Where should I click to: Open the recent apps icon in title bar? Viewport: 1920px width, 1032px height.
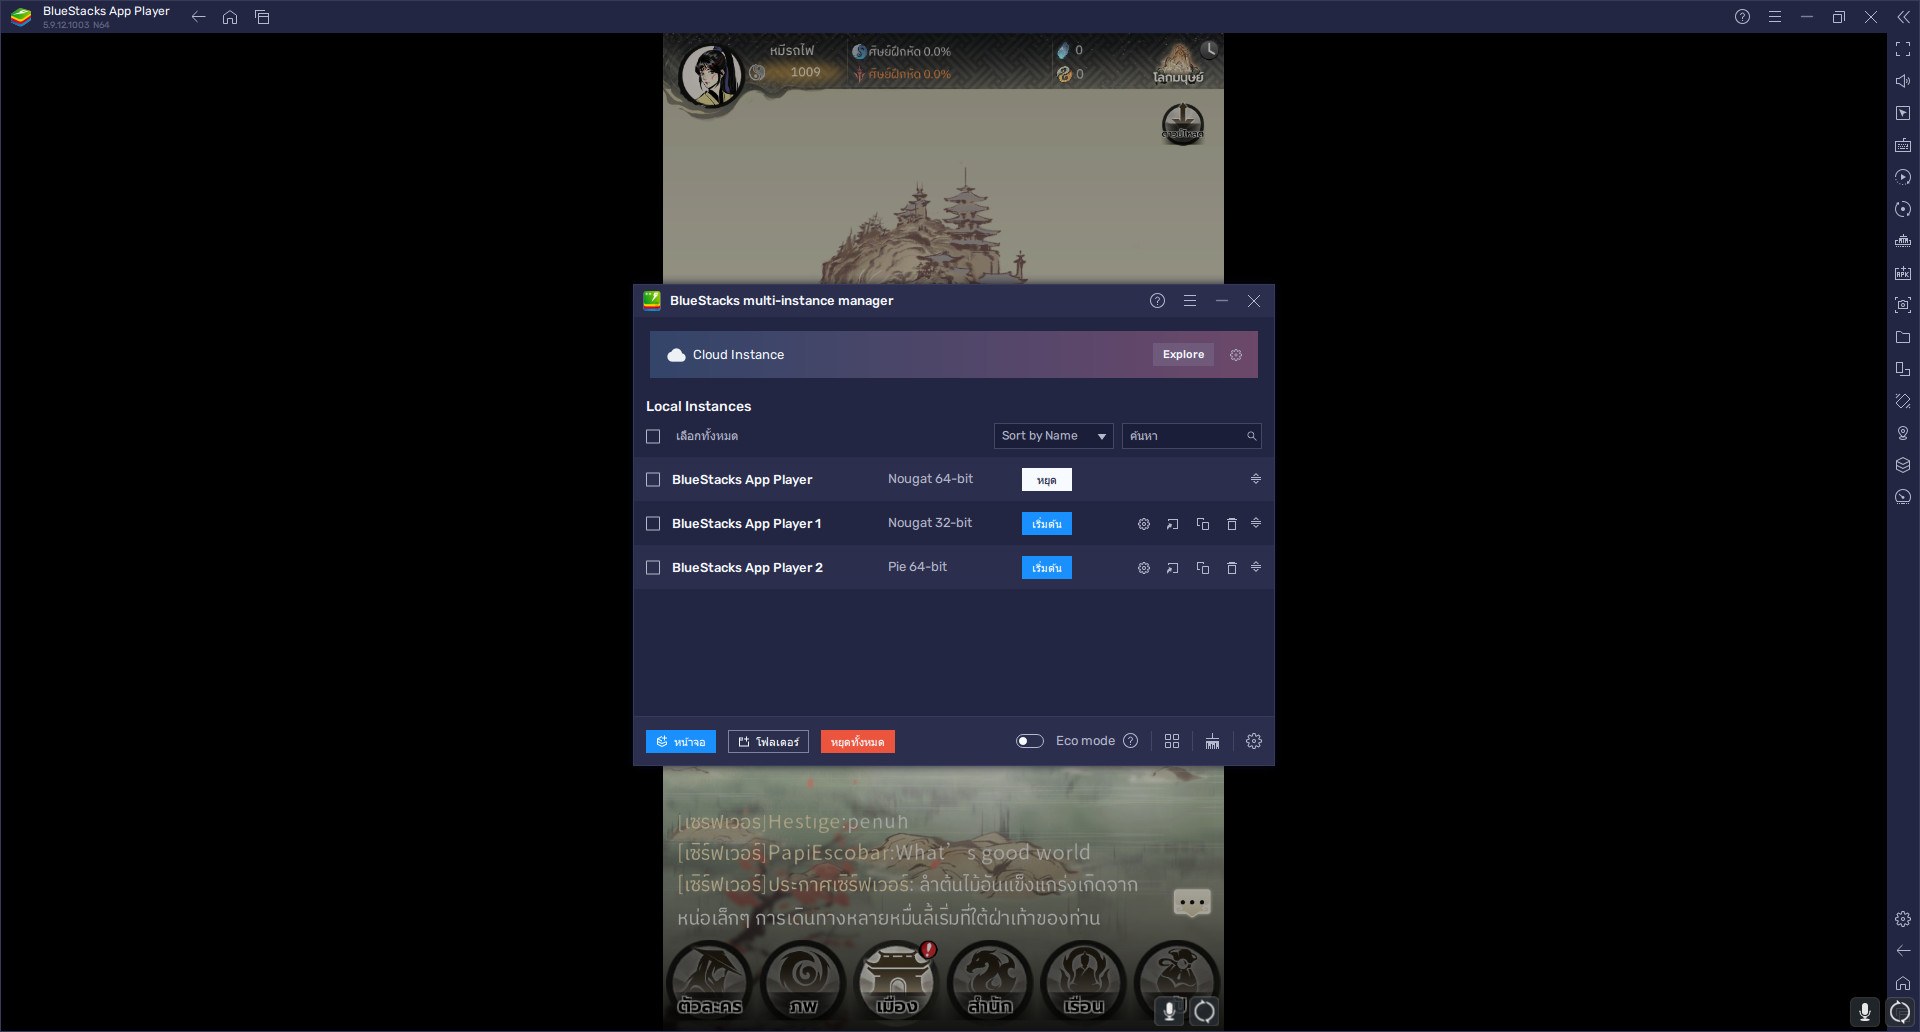tap(262, 17)
